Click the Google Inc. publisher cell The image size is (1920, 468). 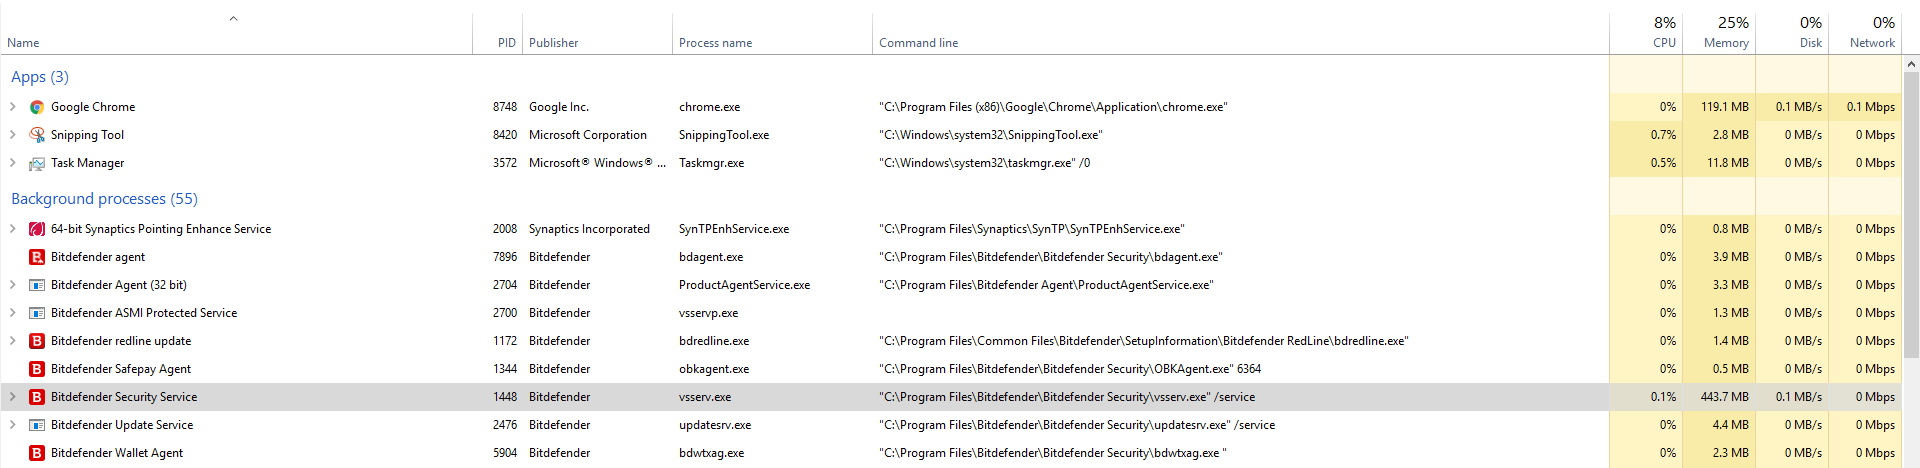559,107
